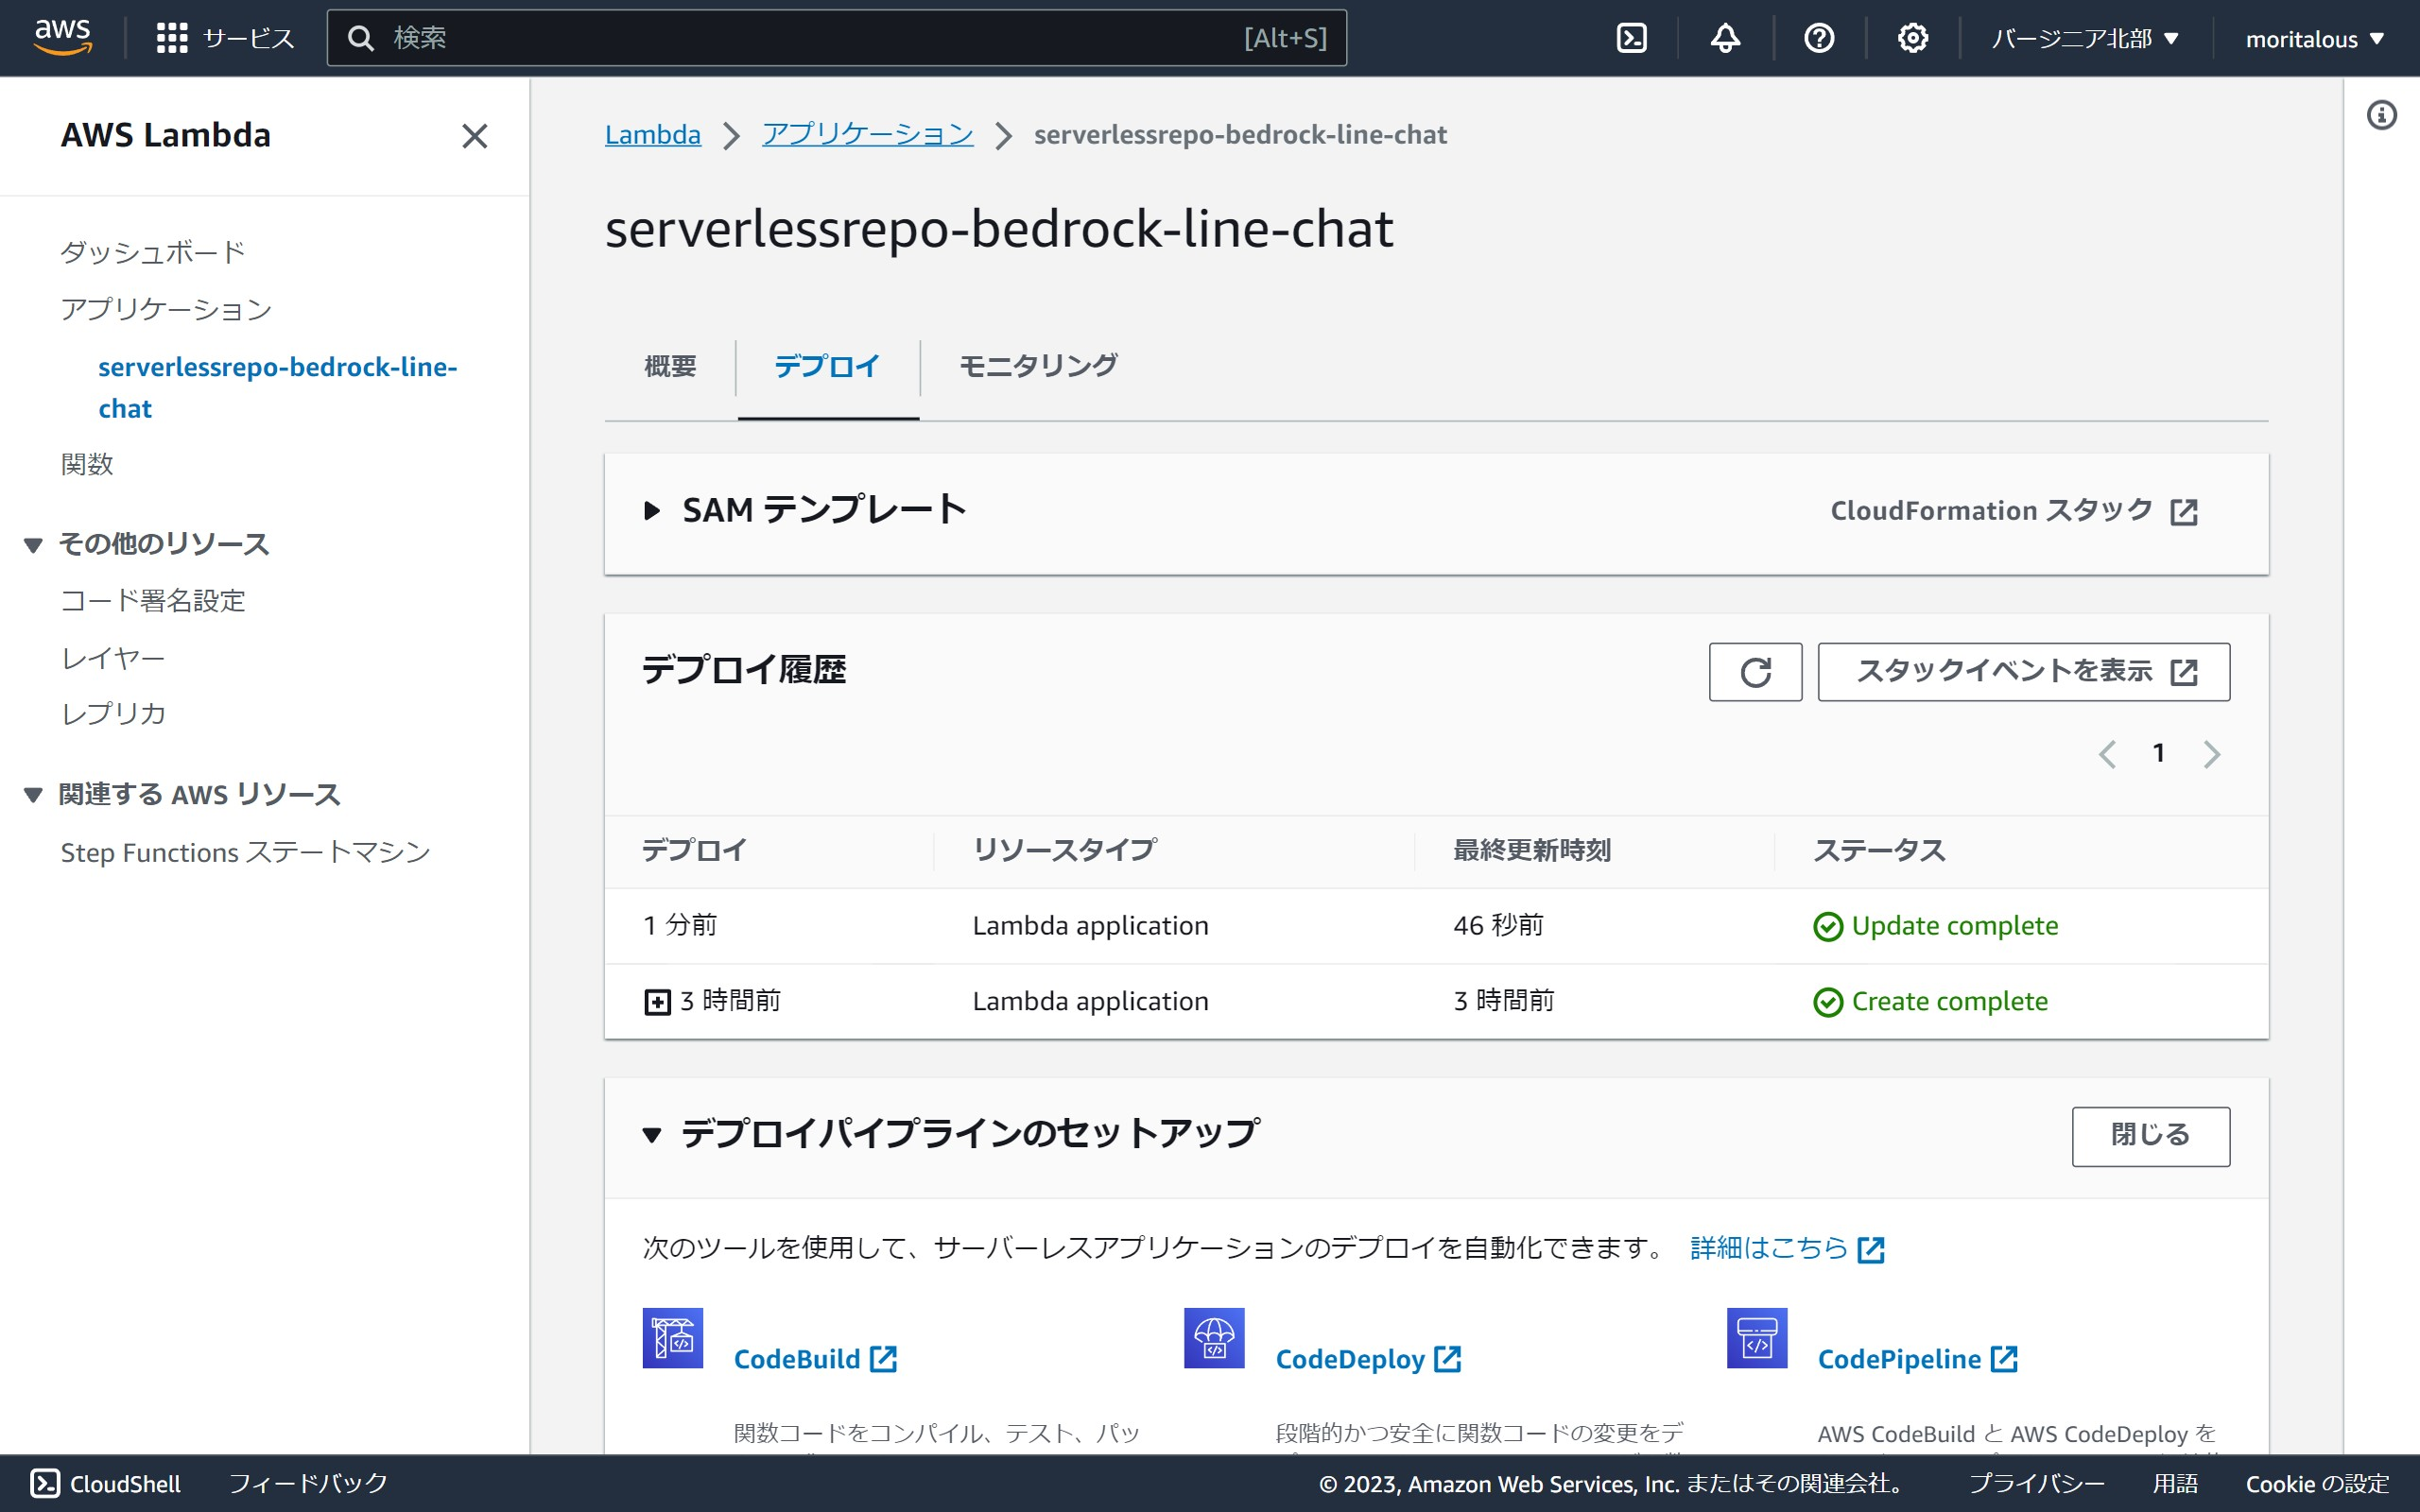The image size is (2420, 1512).
Task: Expand the 3 時間前 deployment row
Action: [657, 1002]
